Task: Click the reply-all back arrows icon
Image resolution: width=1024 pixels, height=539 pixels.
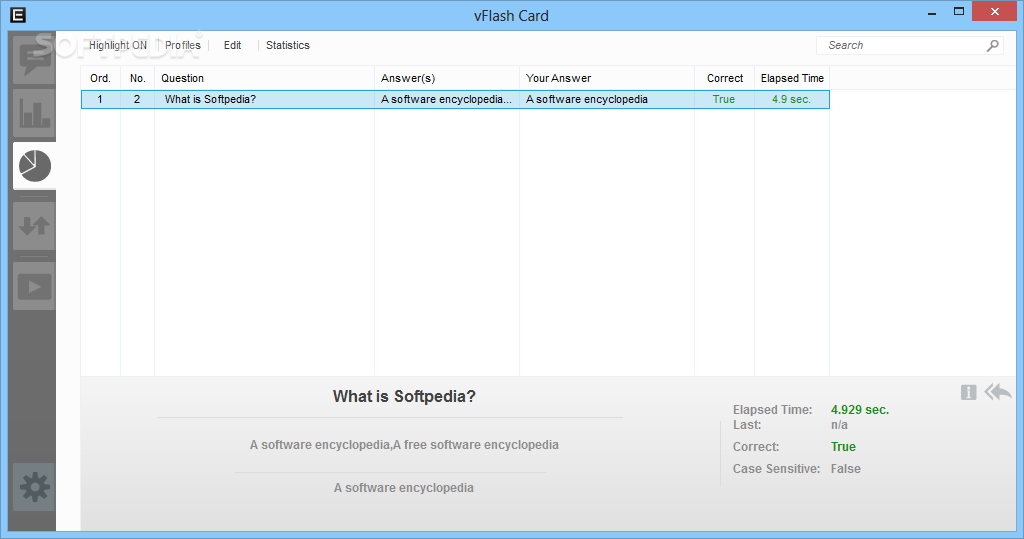Action: [998, 391]
